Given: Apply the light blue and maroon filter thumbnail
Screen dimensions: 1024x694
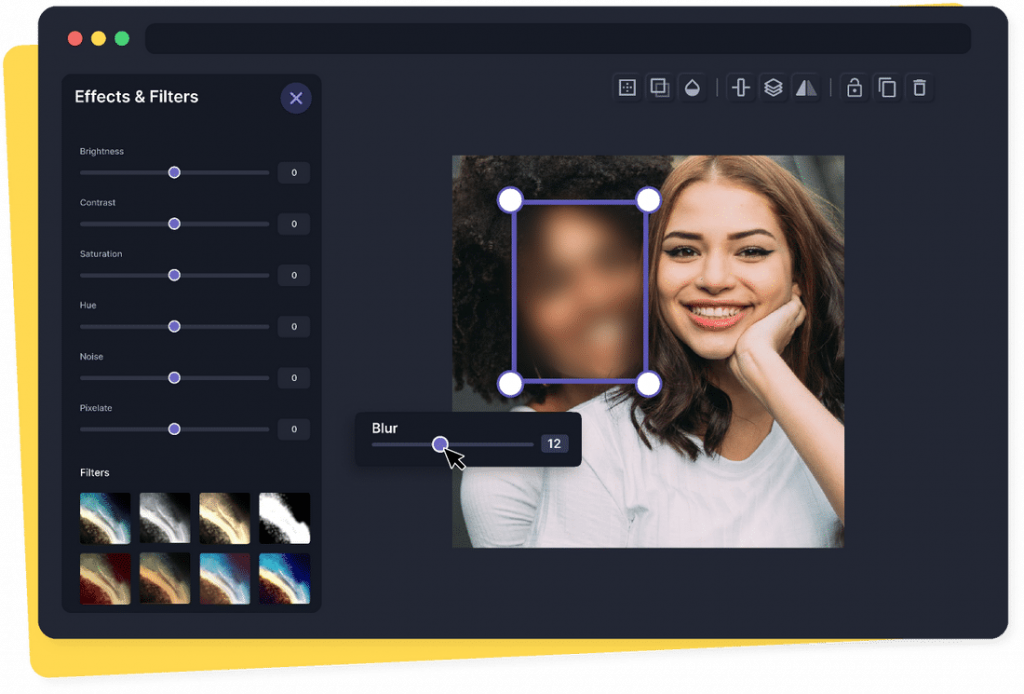Looking at the screenshot, I should pos(225,578).
